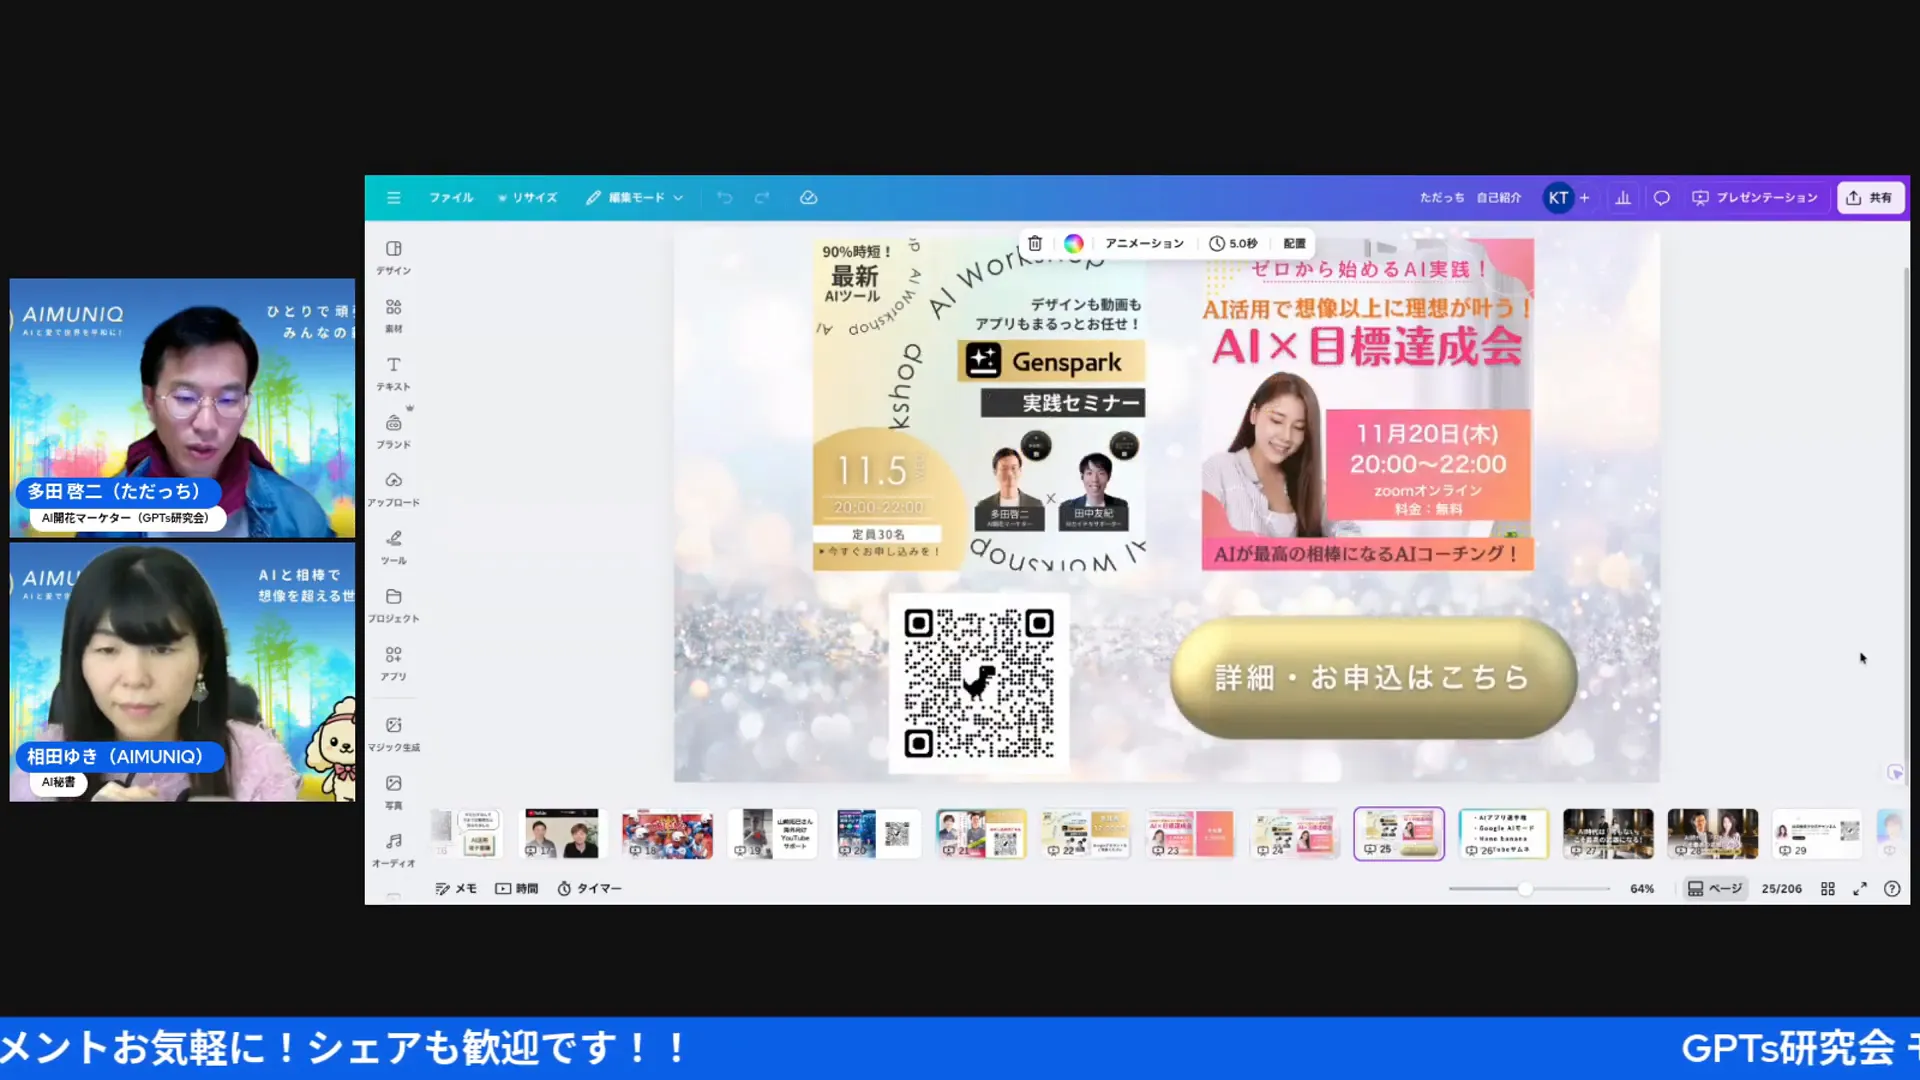Click the slide background color swatch
Viewport: 1920px width, 1080px height.
[x=1073, y=243]
